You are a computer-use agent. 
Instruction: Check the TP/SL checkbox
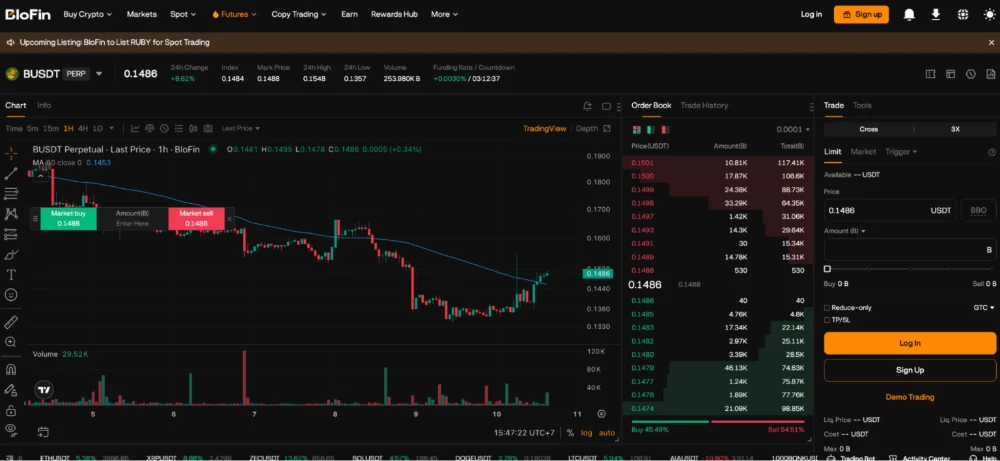pyautogui.click(x=827, y=320)
